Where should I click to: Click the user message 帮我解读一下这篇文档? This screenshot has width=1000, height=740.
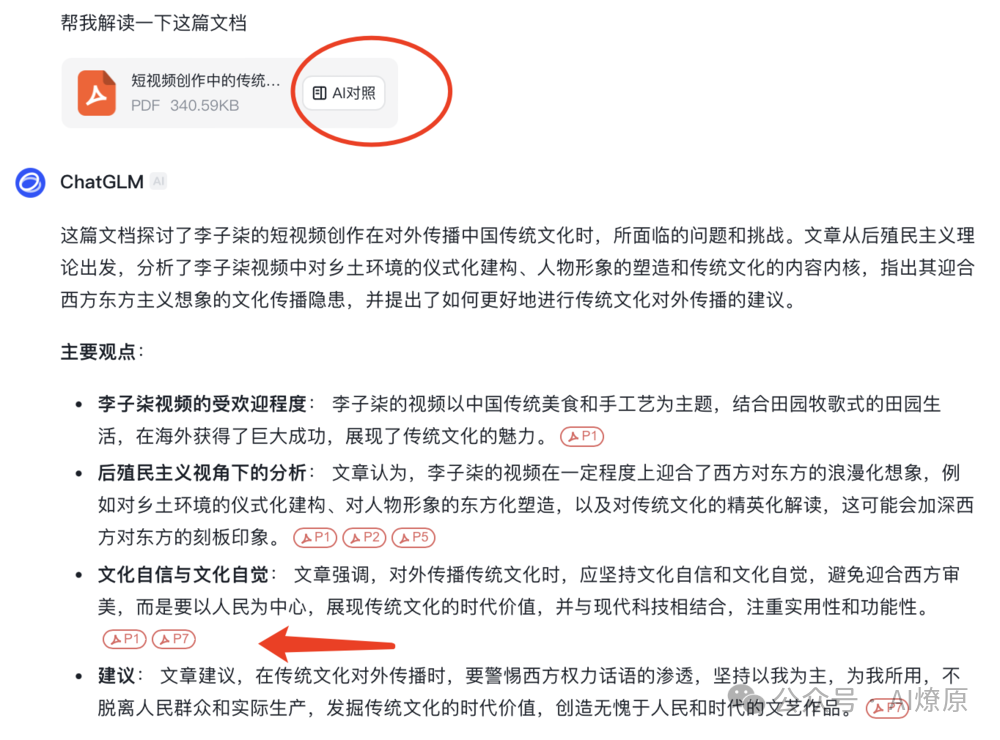coord(153,23)
